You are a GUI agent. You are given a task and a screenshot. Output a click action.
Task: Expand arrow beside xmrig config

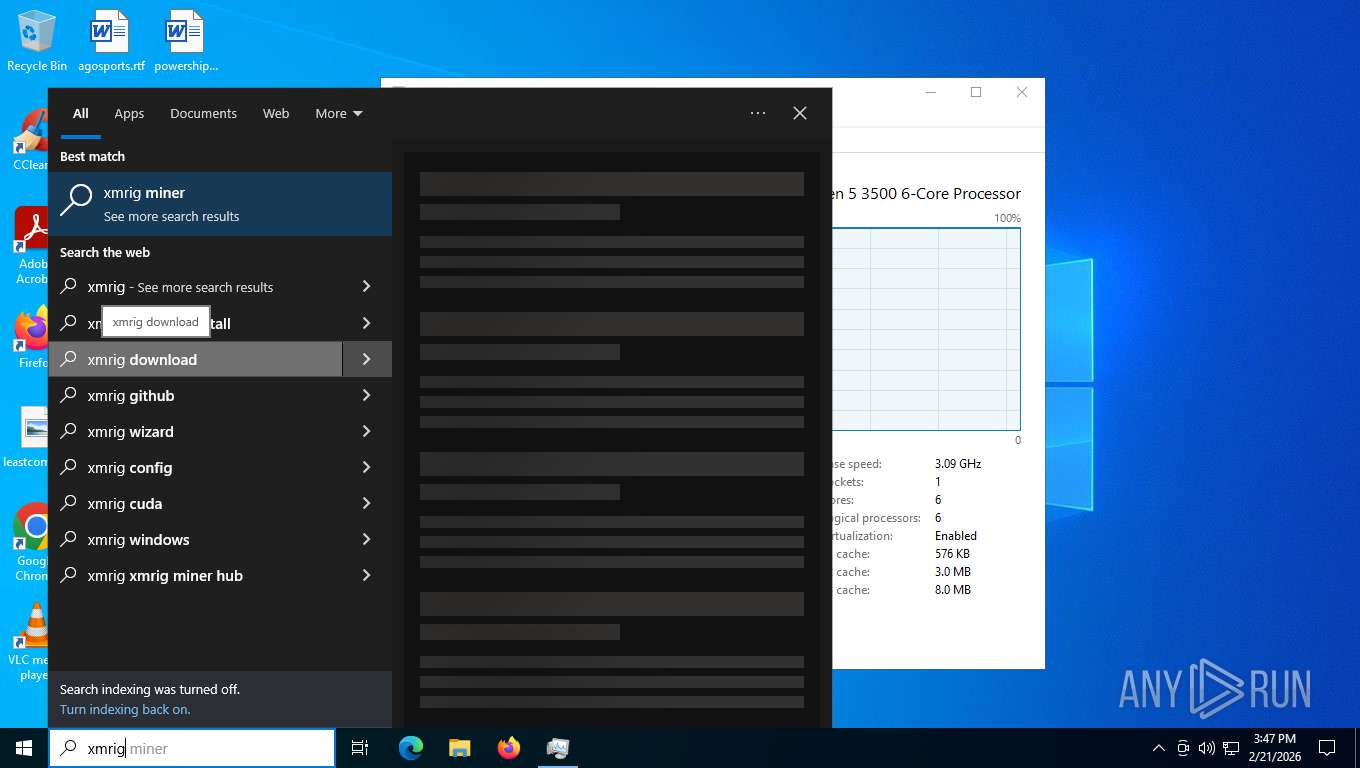[367, 467]
